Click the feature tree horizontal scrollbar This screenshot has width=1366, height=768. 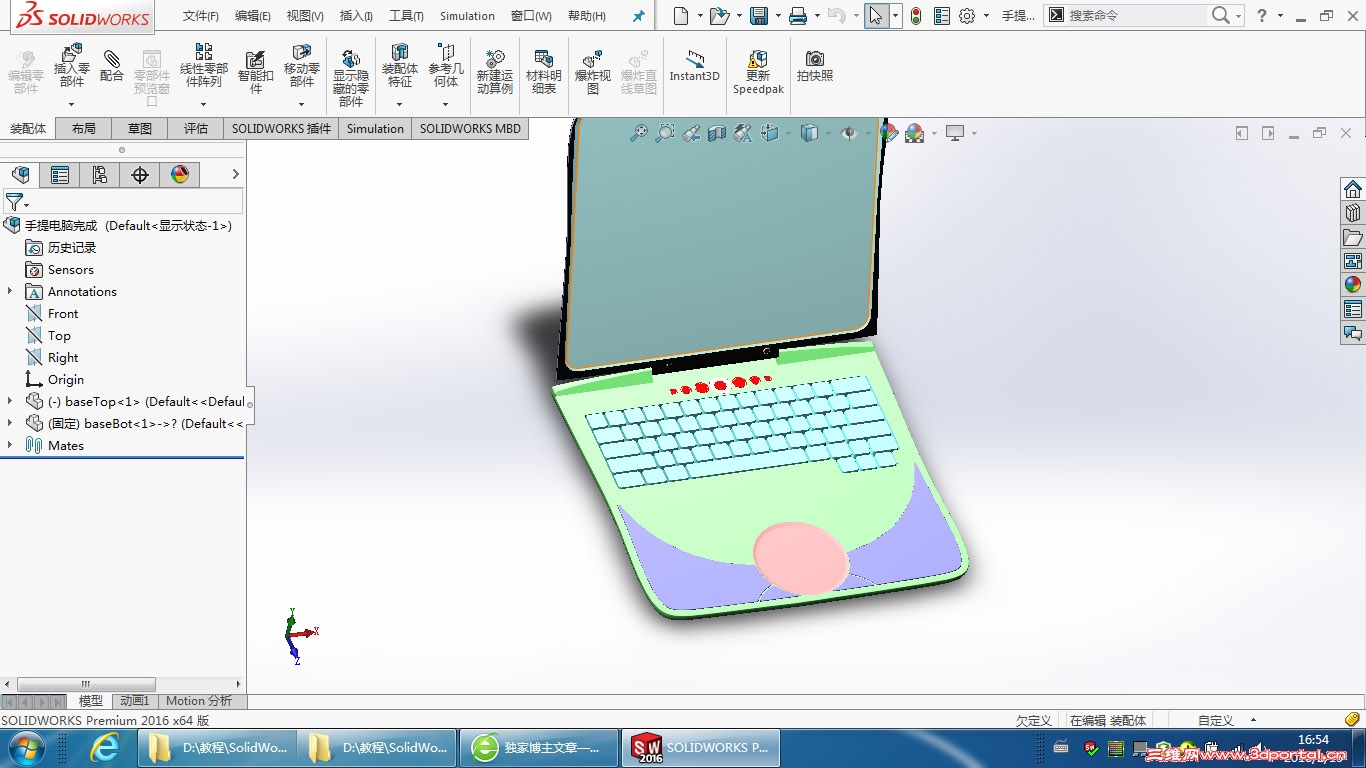tap(86, 685)
